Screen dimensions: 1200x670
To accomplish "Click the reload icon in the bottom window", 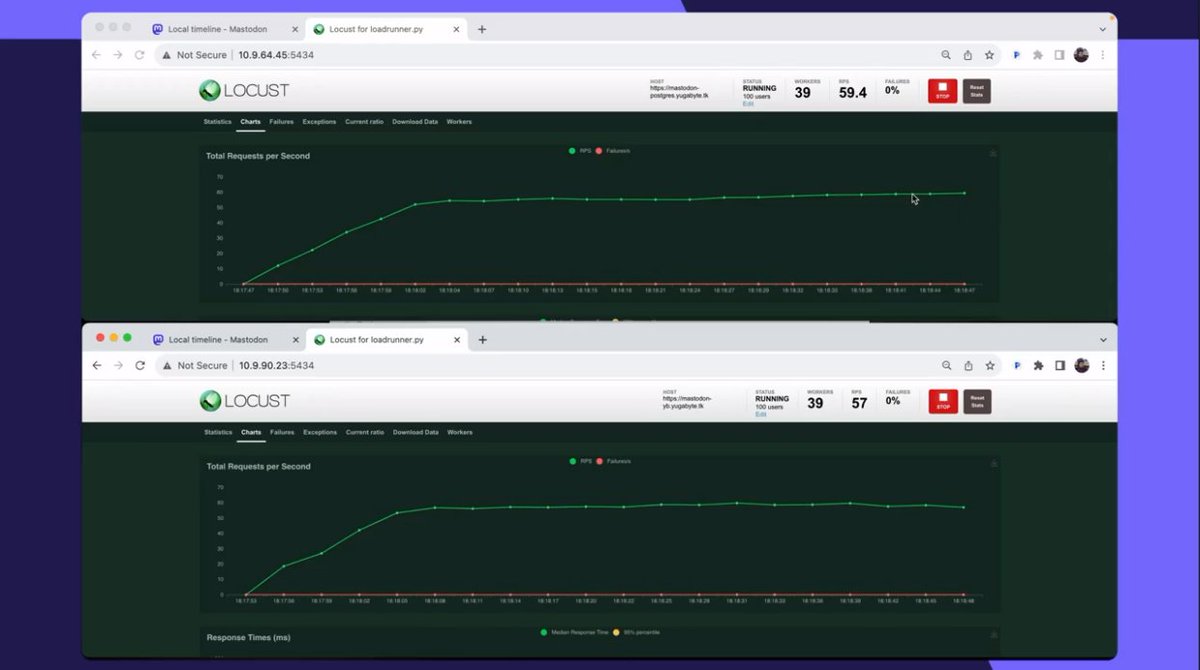I will tap(140, 365).
